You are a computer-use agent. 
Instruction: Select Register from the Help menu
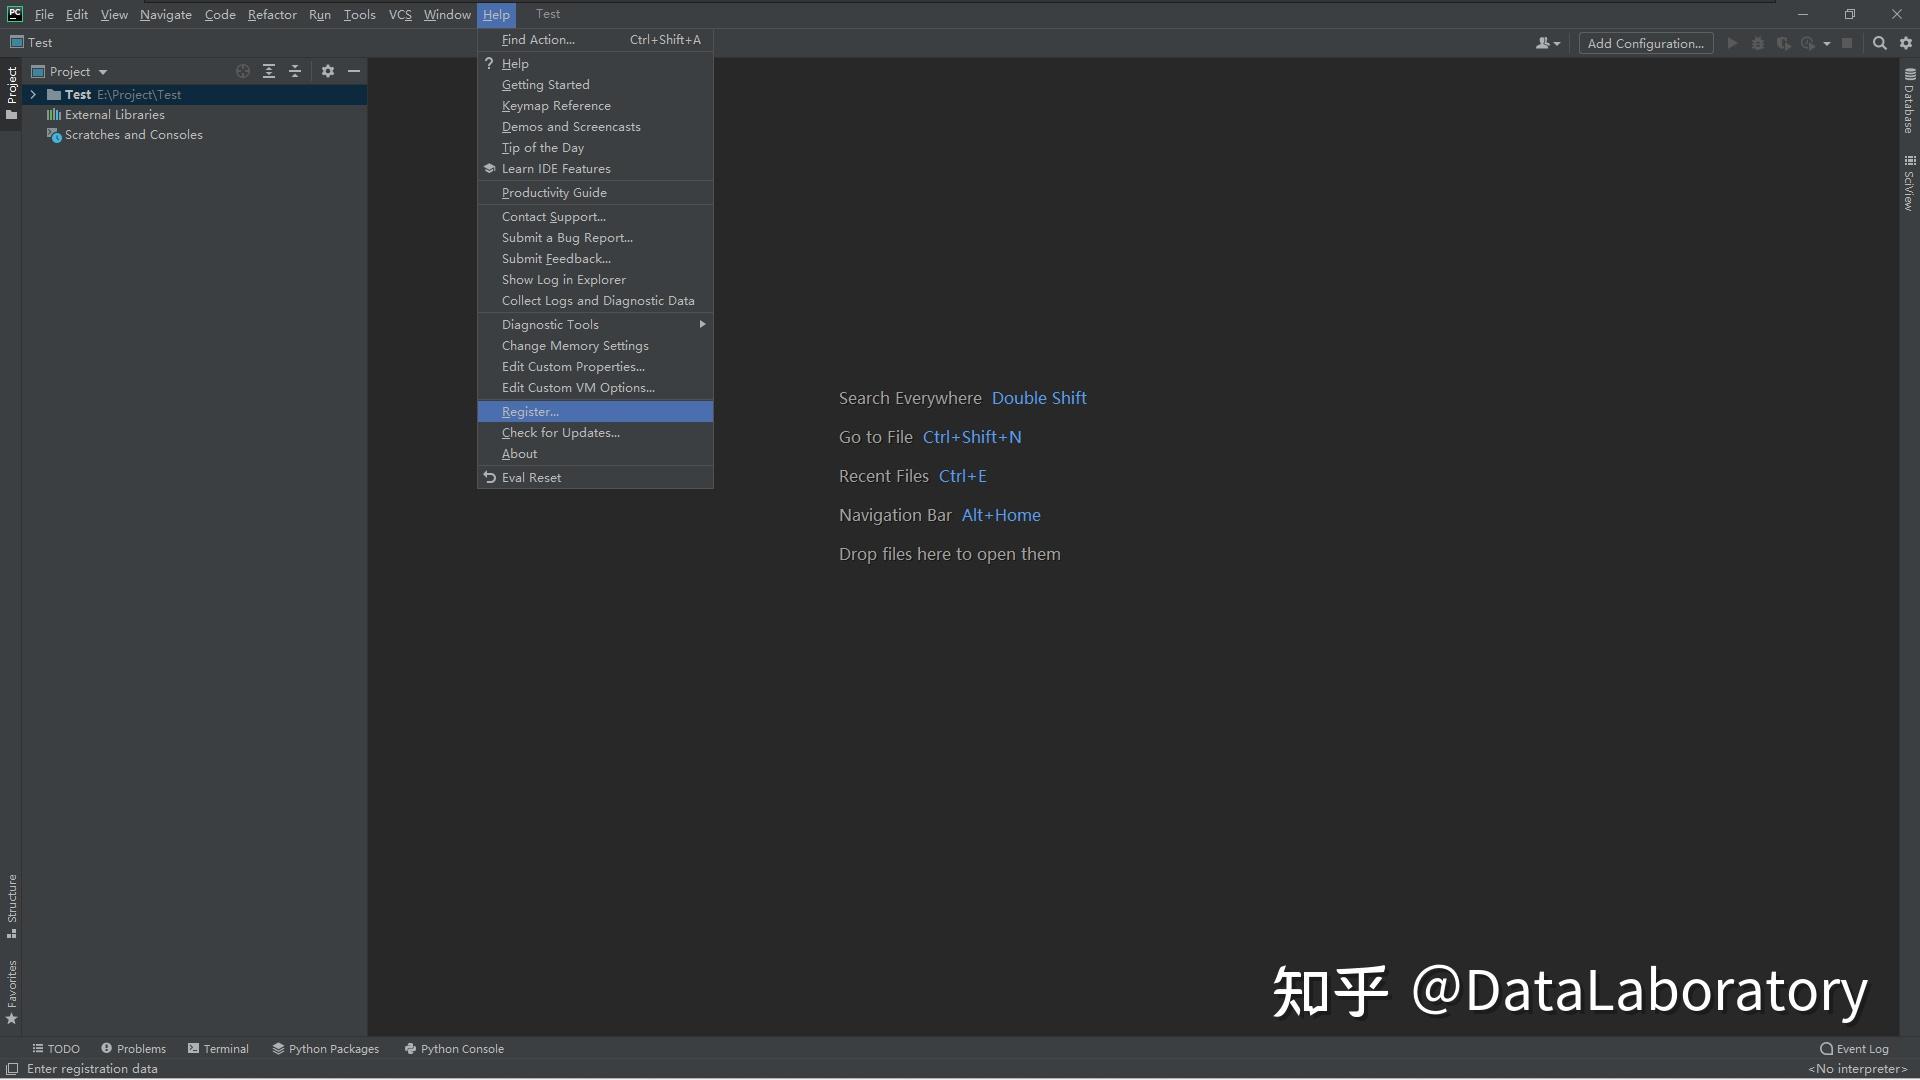(x=530, y=411)
